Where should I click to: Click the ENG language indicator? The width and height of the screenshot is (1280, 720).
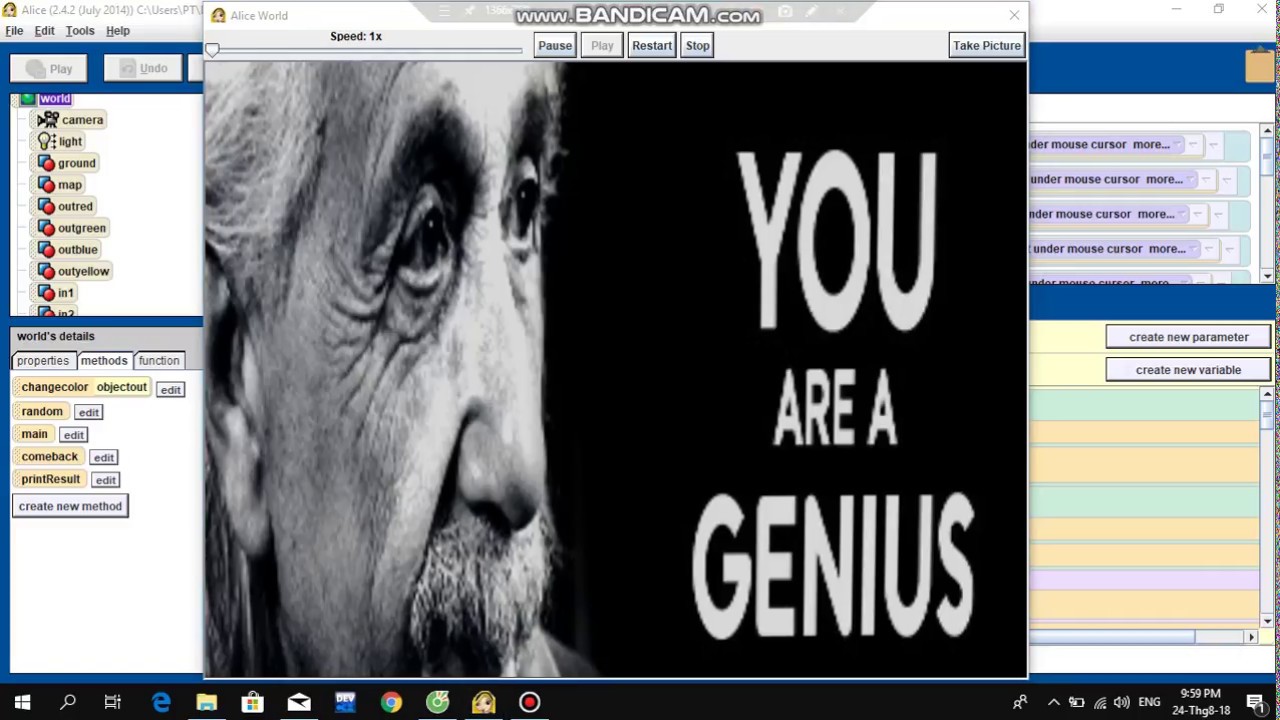(1149, 703)
